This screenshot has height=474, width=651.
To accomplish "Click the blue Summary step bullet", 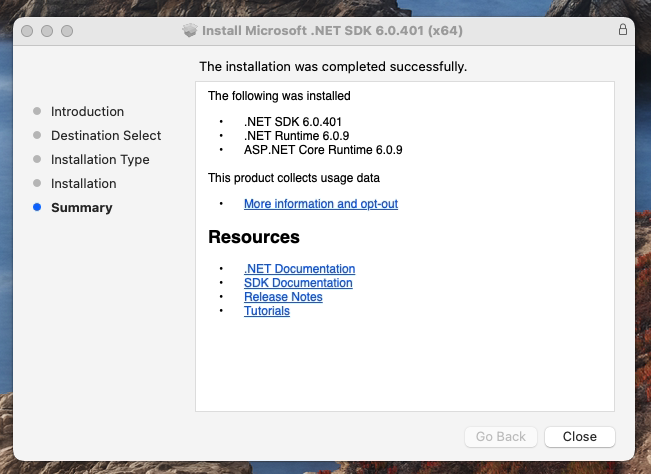I will tap(37, 207).
